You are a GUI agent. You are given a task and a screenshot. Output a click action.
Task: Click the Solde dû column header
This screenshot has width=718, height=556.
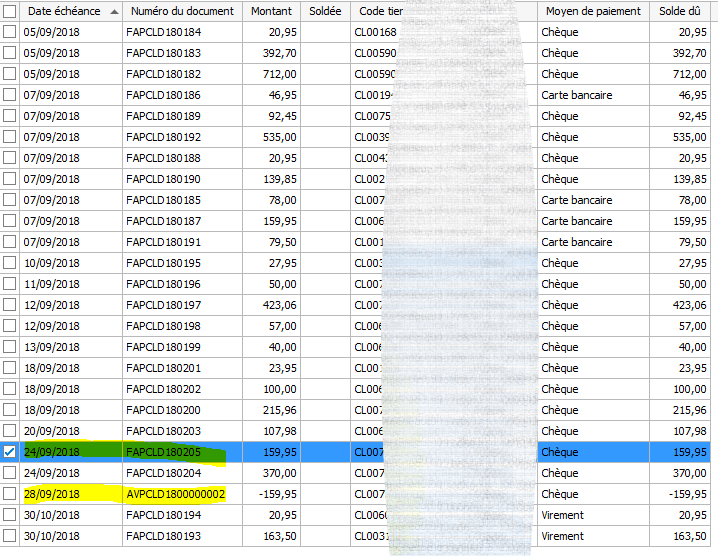click(x=679, y=11)
